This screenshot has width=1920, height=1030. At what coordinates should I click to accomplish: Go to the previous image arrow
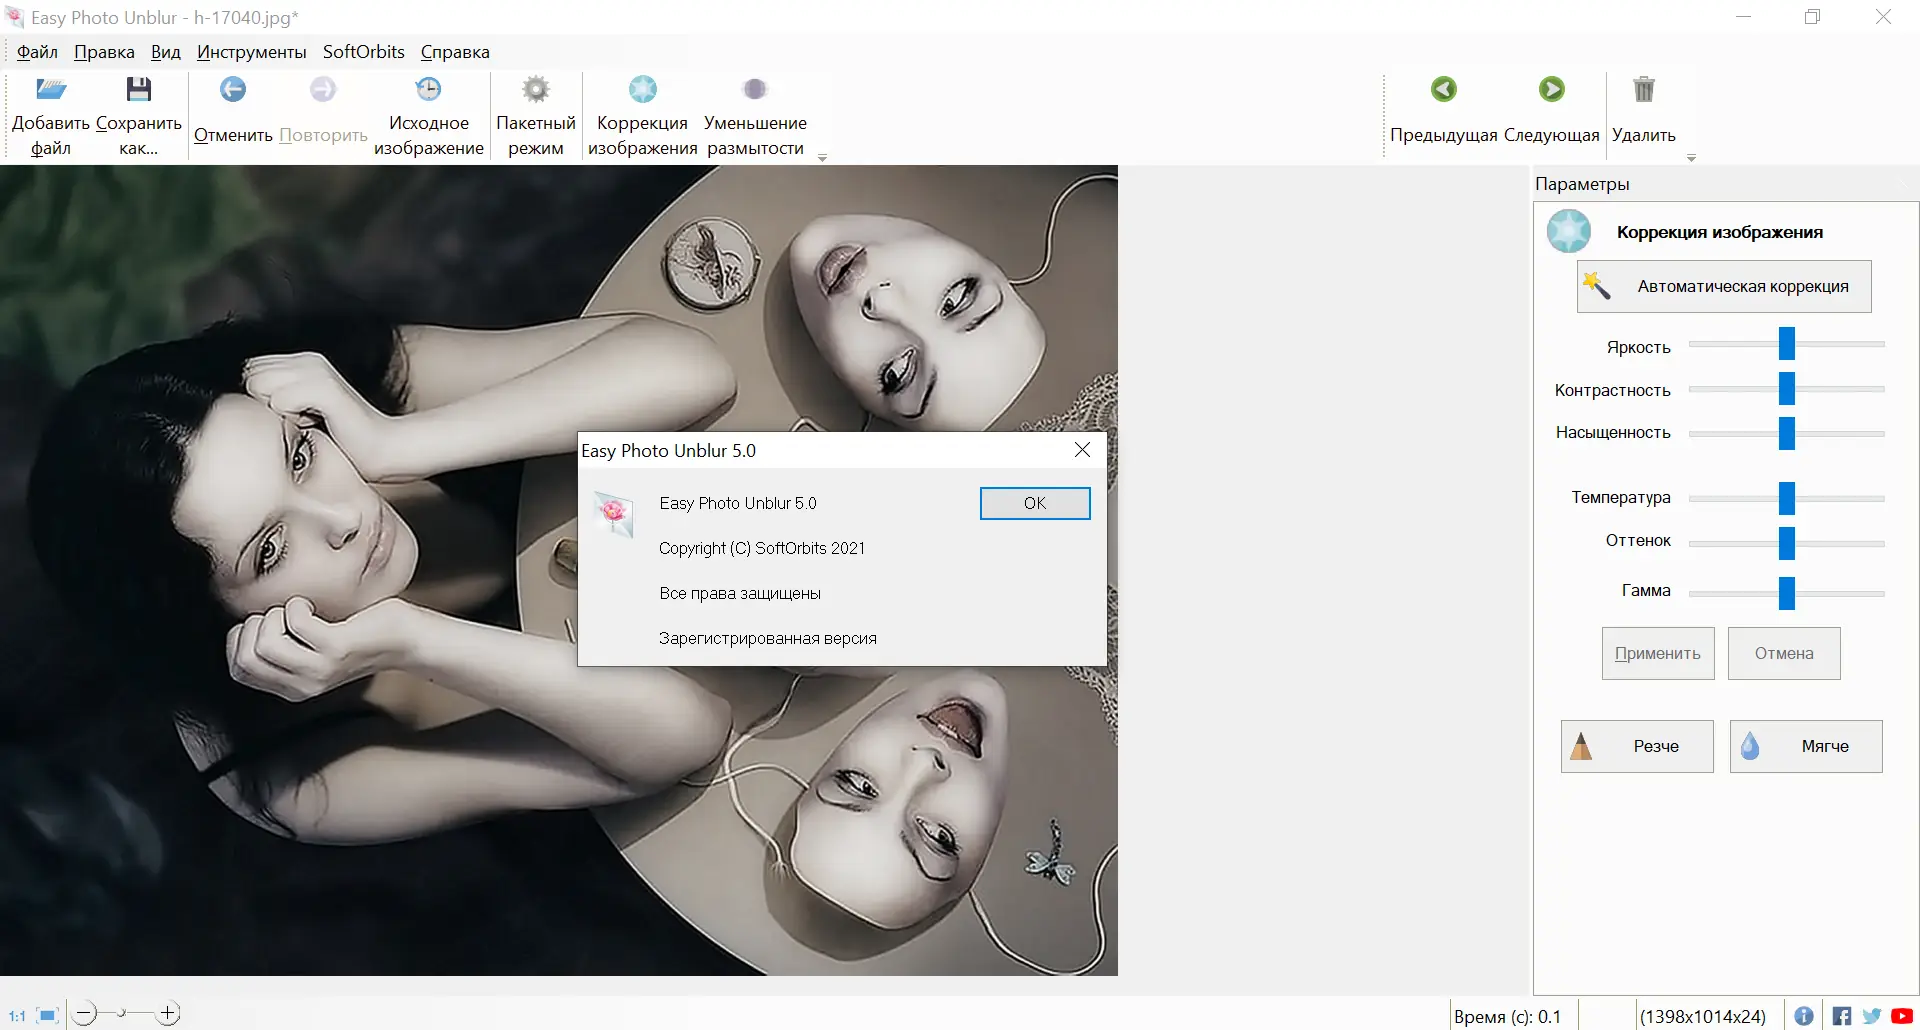point(1444,90)
